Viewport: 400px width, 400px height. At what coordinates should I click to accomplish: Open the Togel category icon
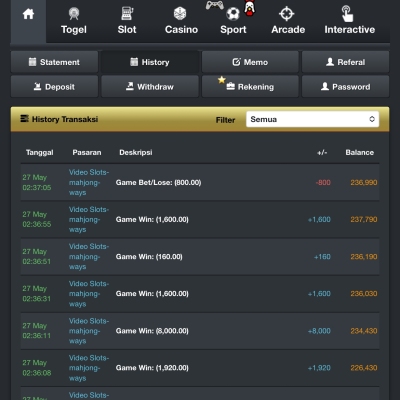(74, 14)
